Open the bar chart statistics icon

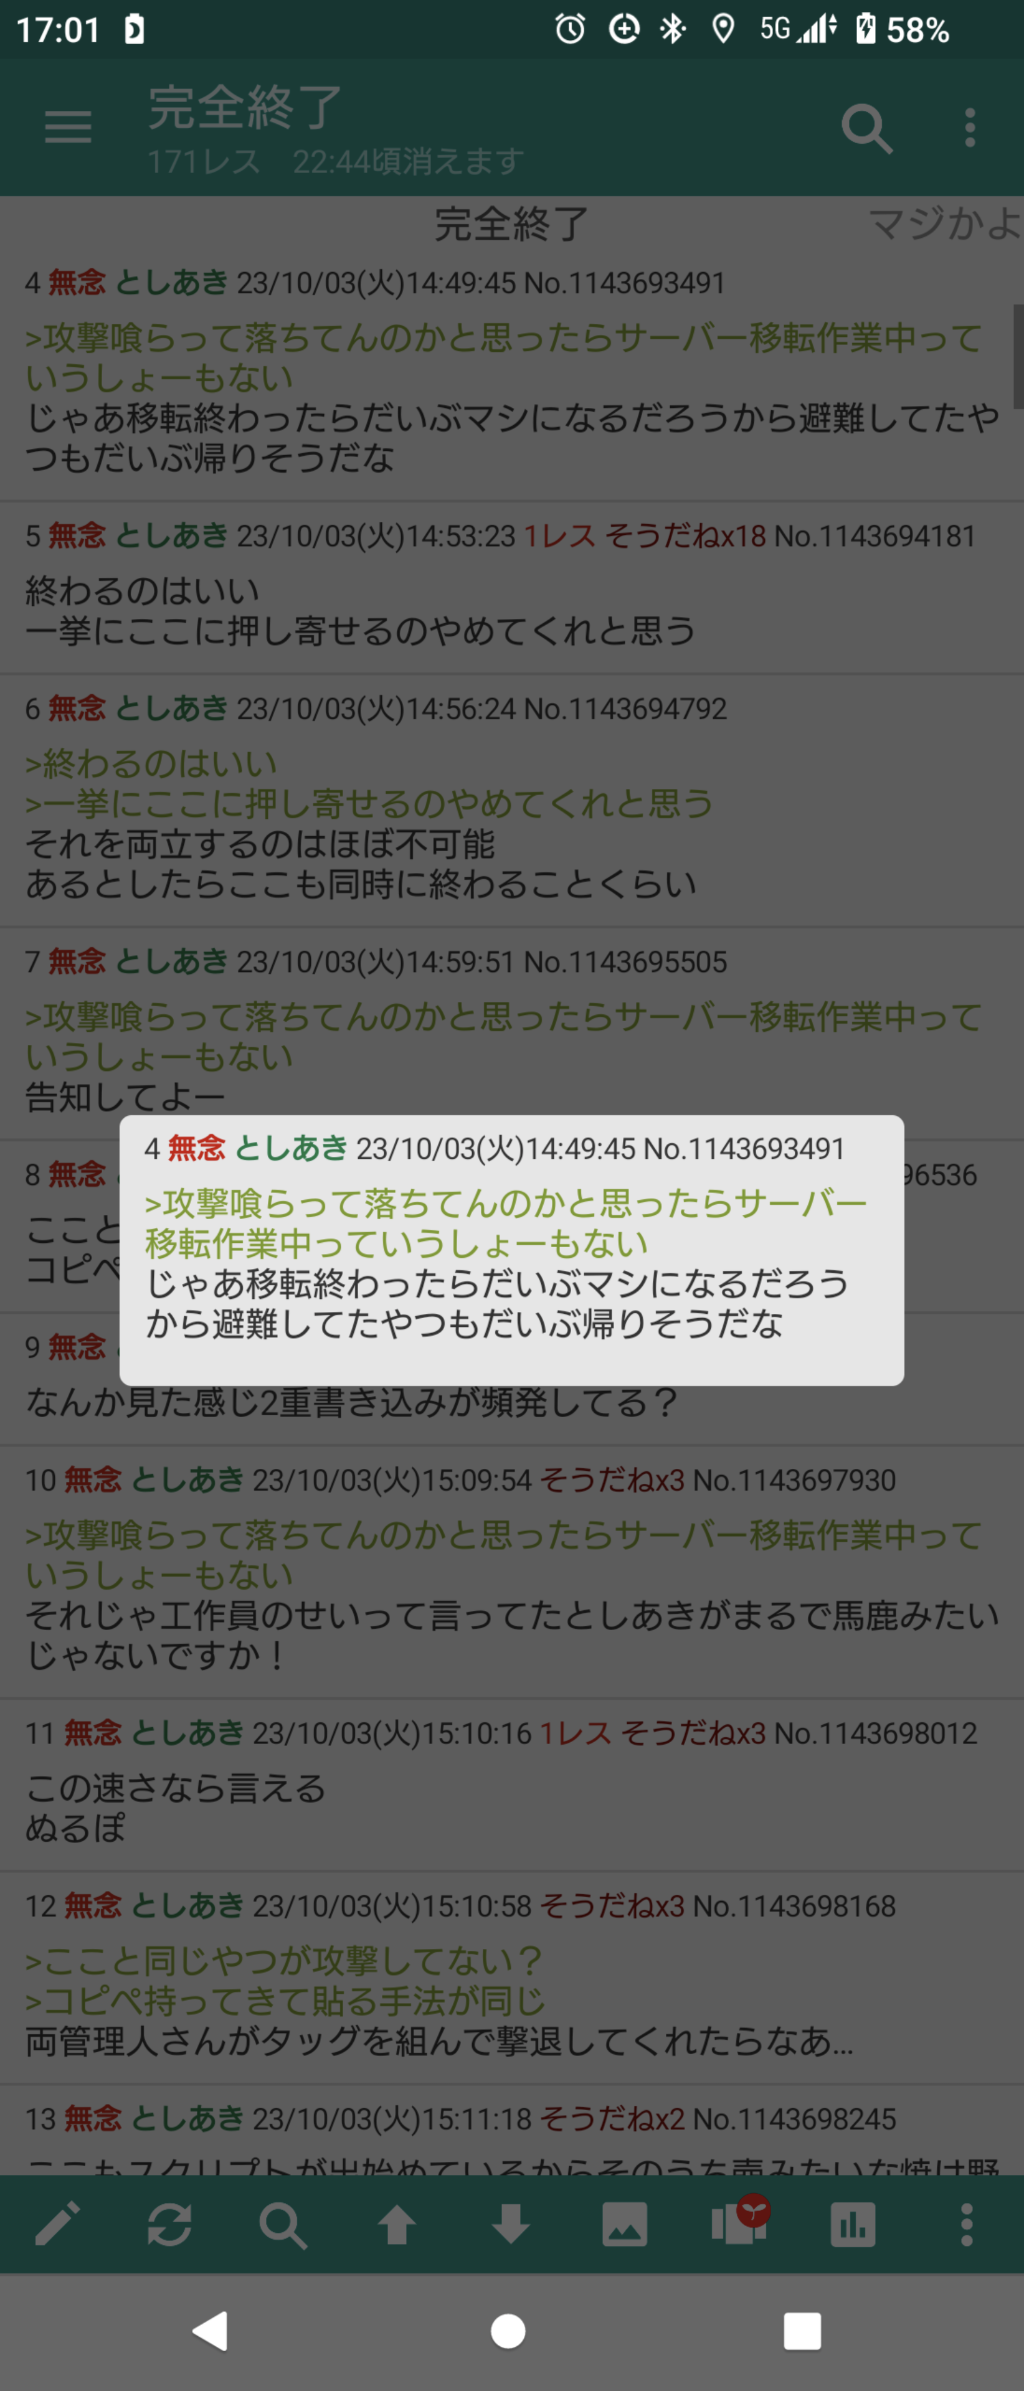[853, 2225]
